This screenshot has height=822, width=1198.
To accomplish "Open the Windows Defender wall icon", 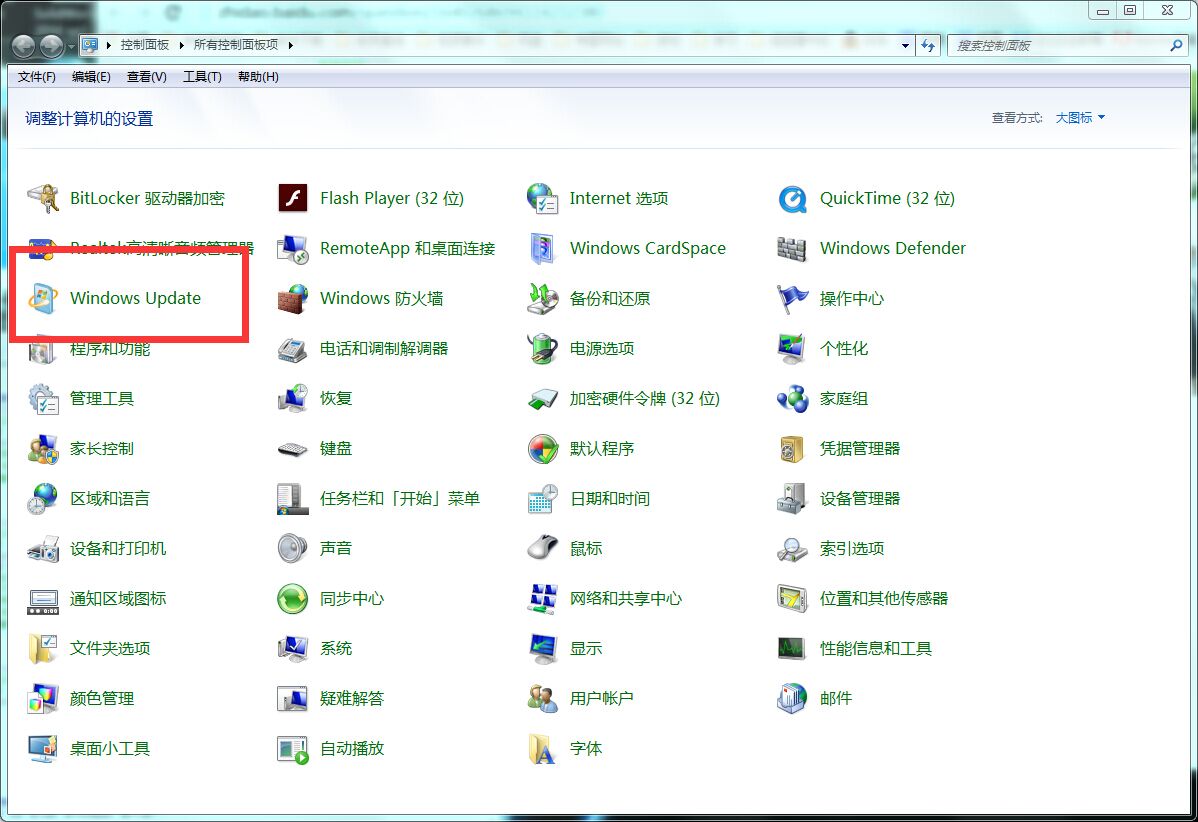I will (x=792, y=249).
